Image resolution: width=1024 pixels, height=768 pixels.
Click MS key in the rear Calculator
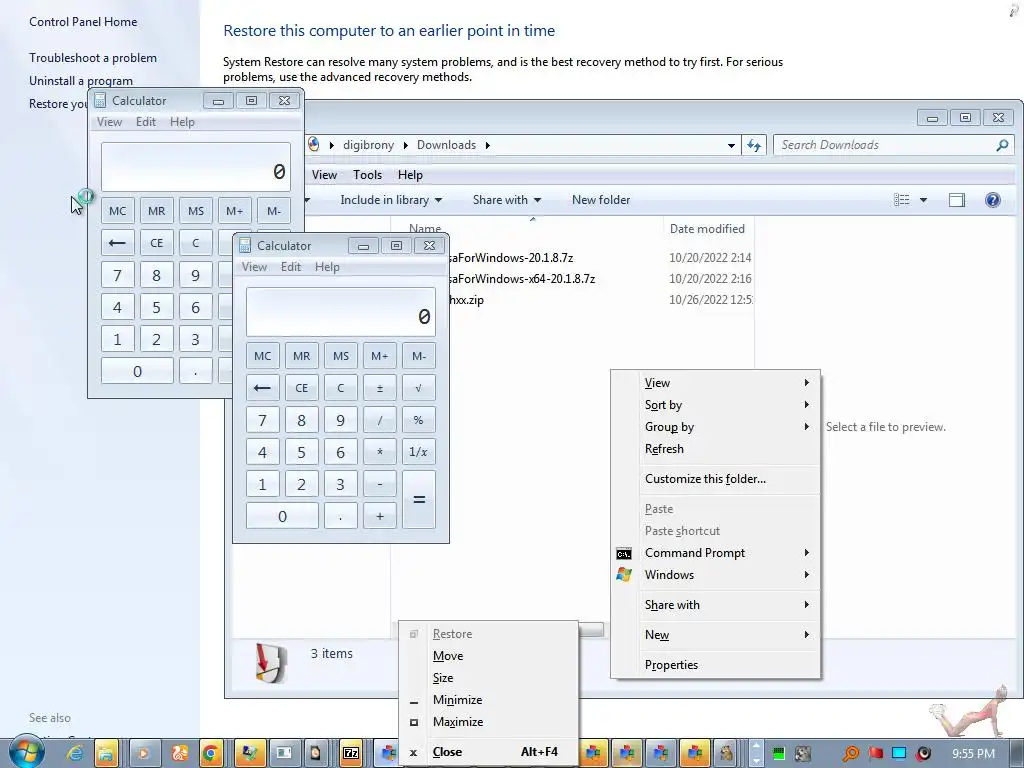pyautogui.click(x=196, y=211)
